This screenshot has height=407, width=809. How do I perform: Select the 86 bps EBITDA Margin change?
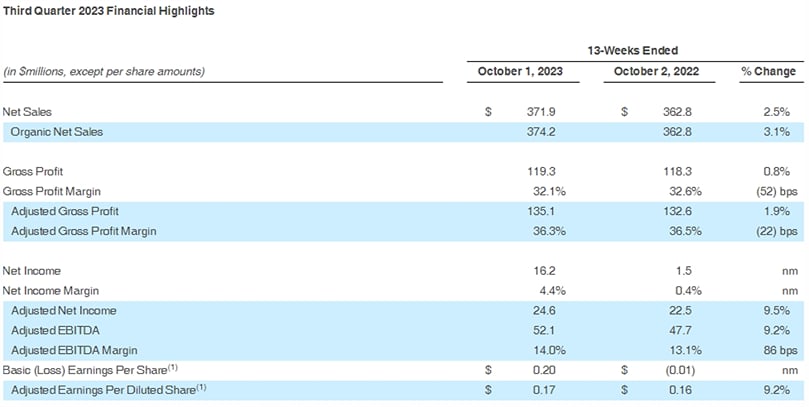780,351
